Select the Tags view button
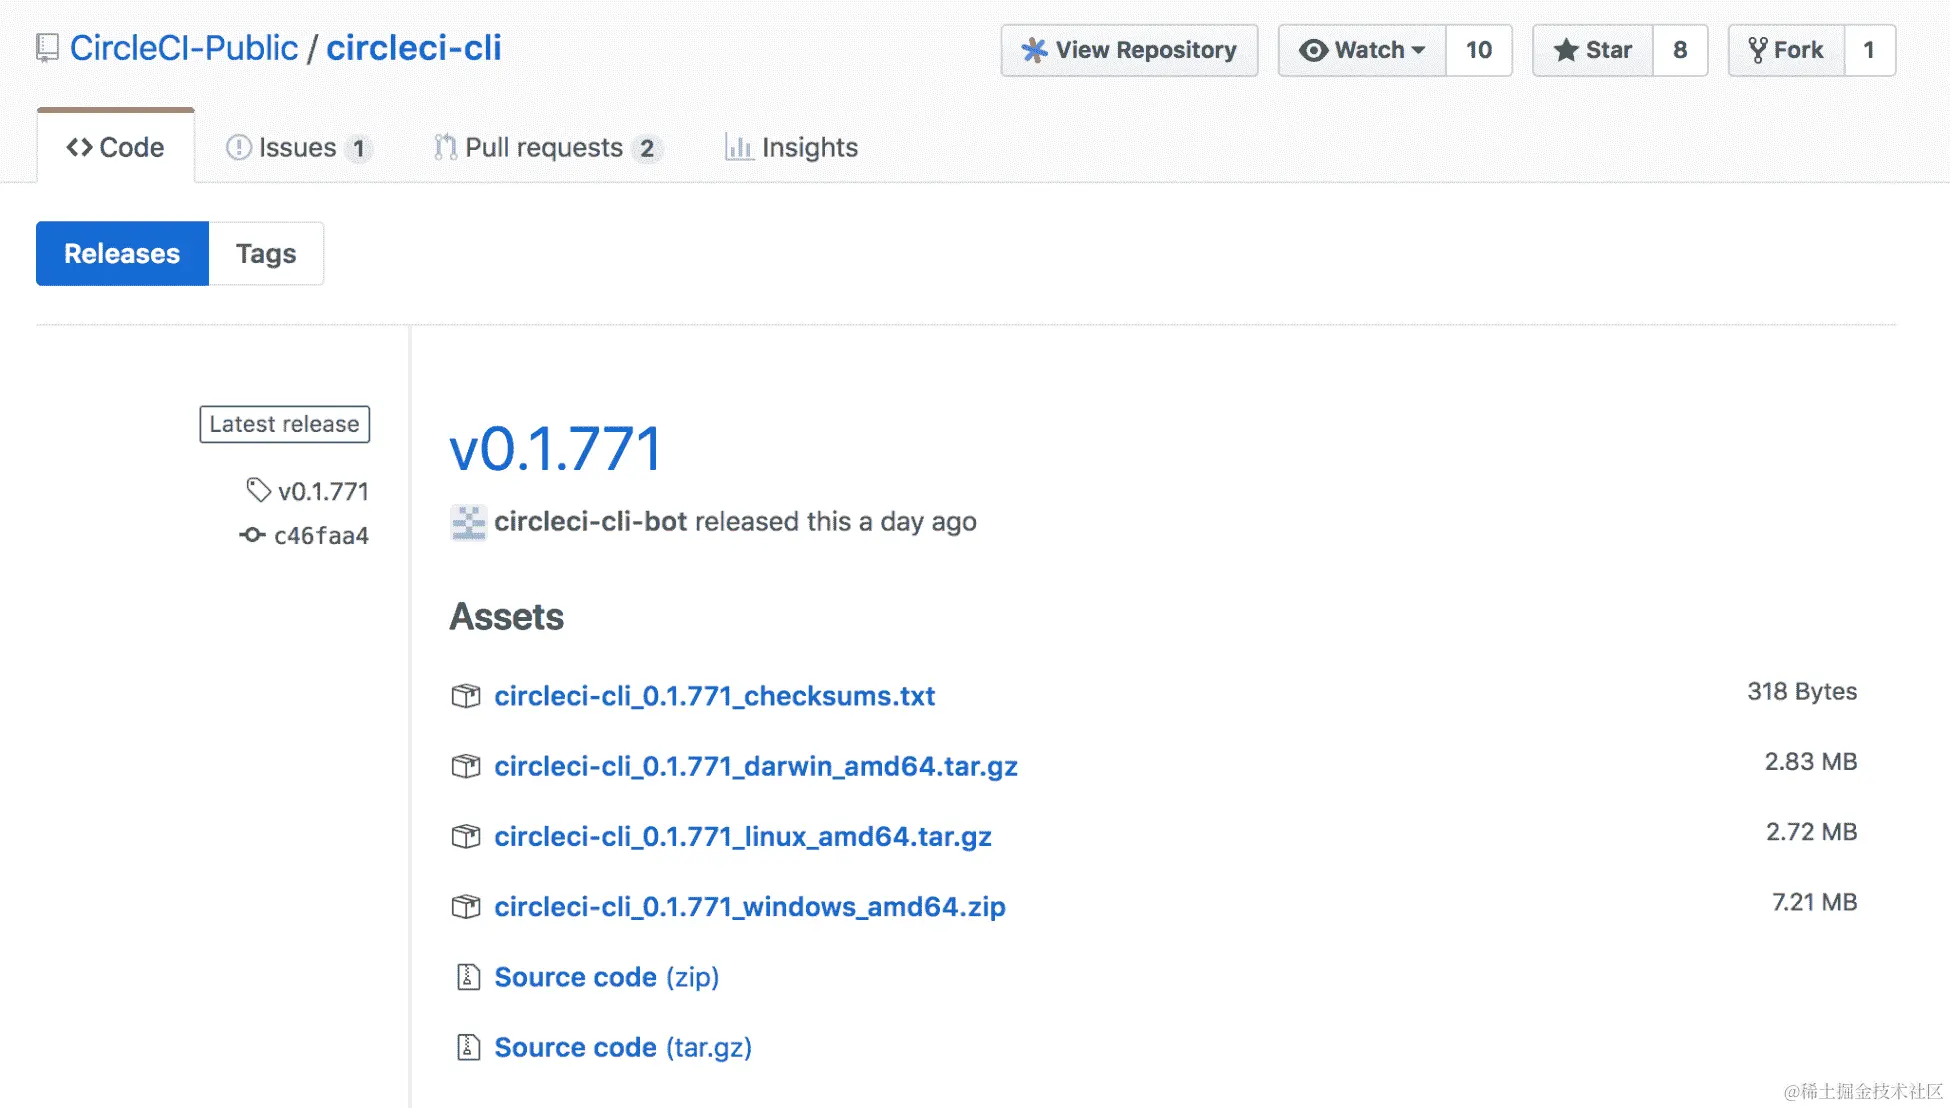This screenshot has height=1108, width=1950. 266,254
